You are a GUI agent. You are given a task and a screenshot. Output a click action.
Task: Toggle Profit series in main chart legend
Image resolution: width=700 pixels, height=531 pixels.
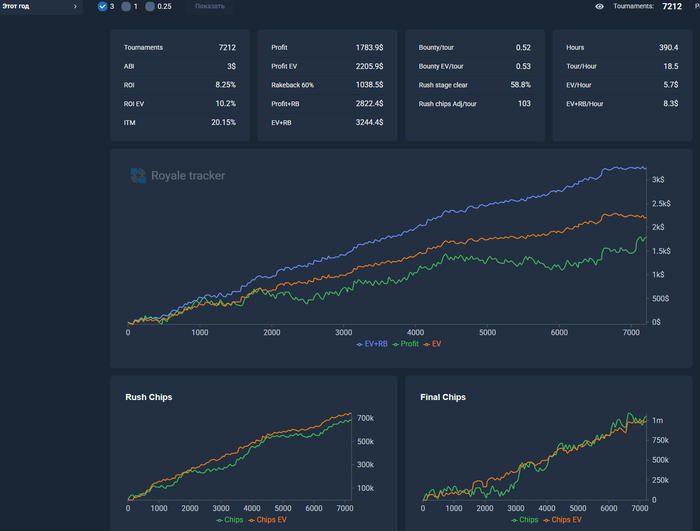click(x=406, y=344)
